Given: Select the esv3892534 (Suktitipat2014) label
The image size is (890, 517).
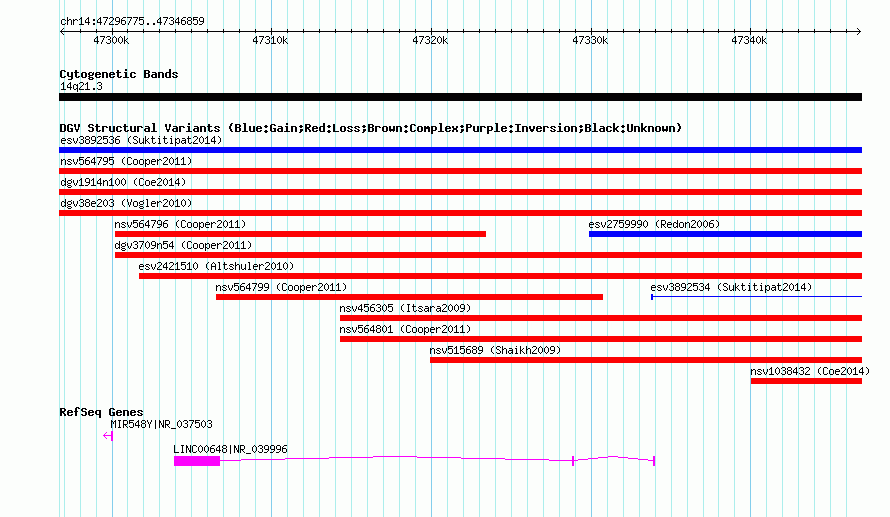Looking at the screenshot, I should [x=731, y=287].
